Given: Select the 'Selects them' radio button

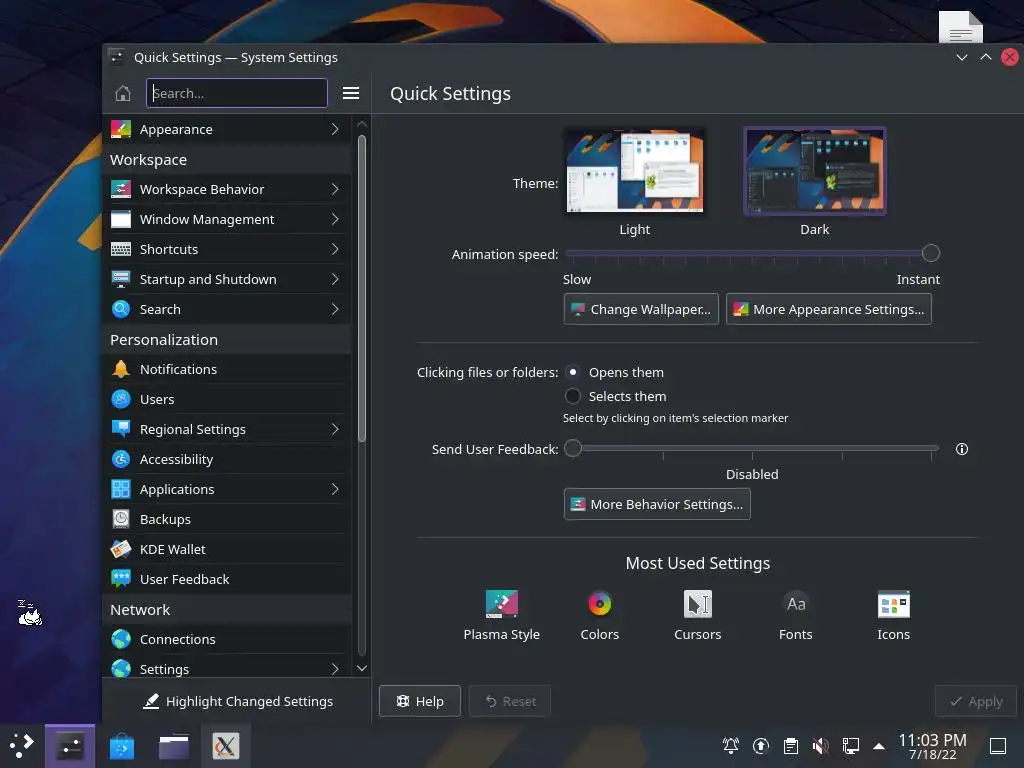Looking at the screenshot, I should coord(573,396).
